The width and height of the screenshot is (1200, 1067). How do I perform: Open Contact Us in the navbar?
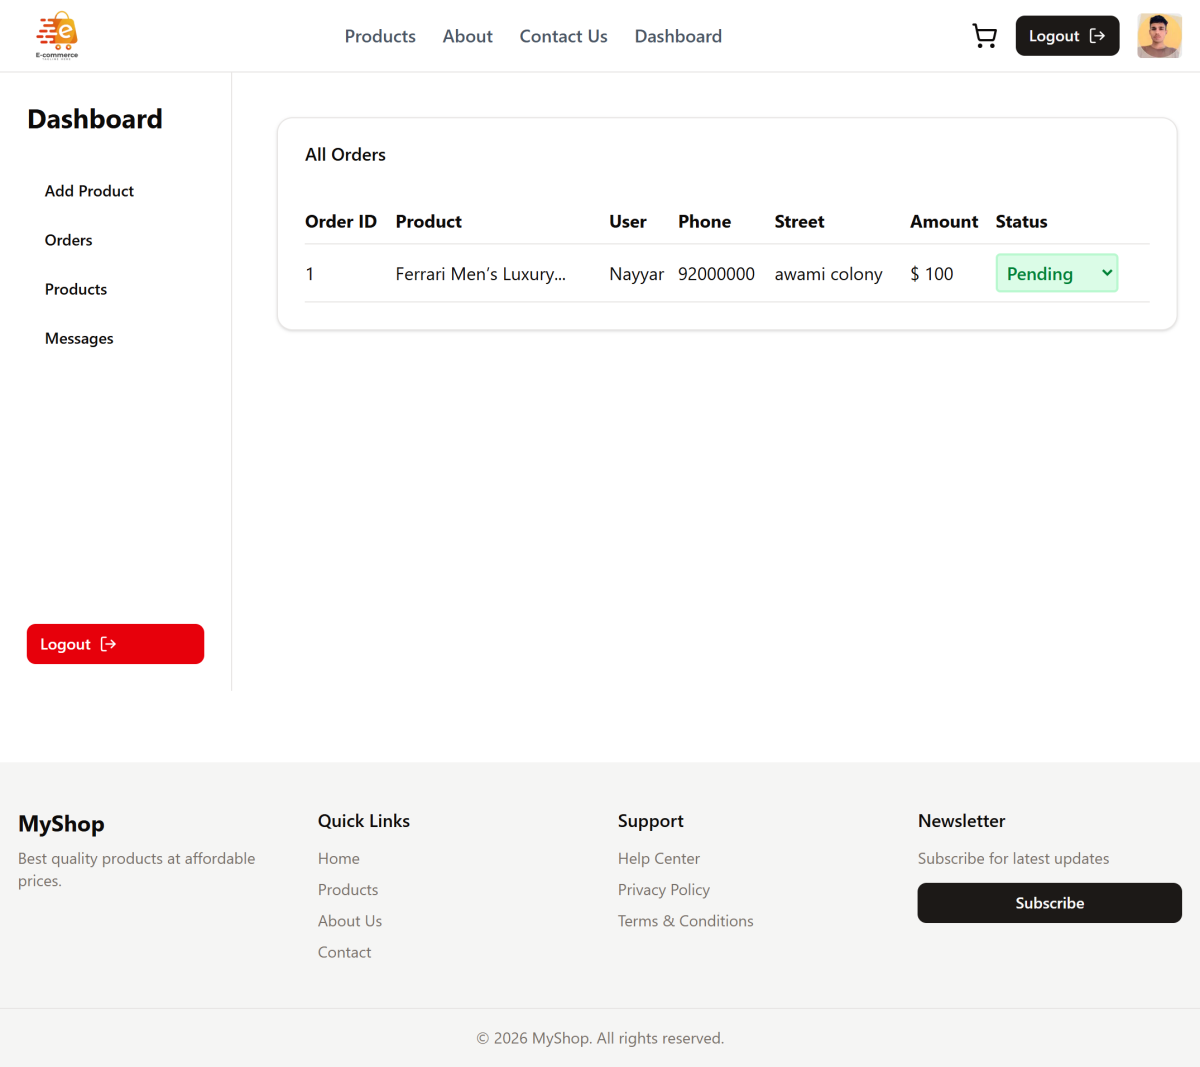coord(563,36)
